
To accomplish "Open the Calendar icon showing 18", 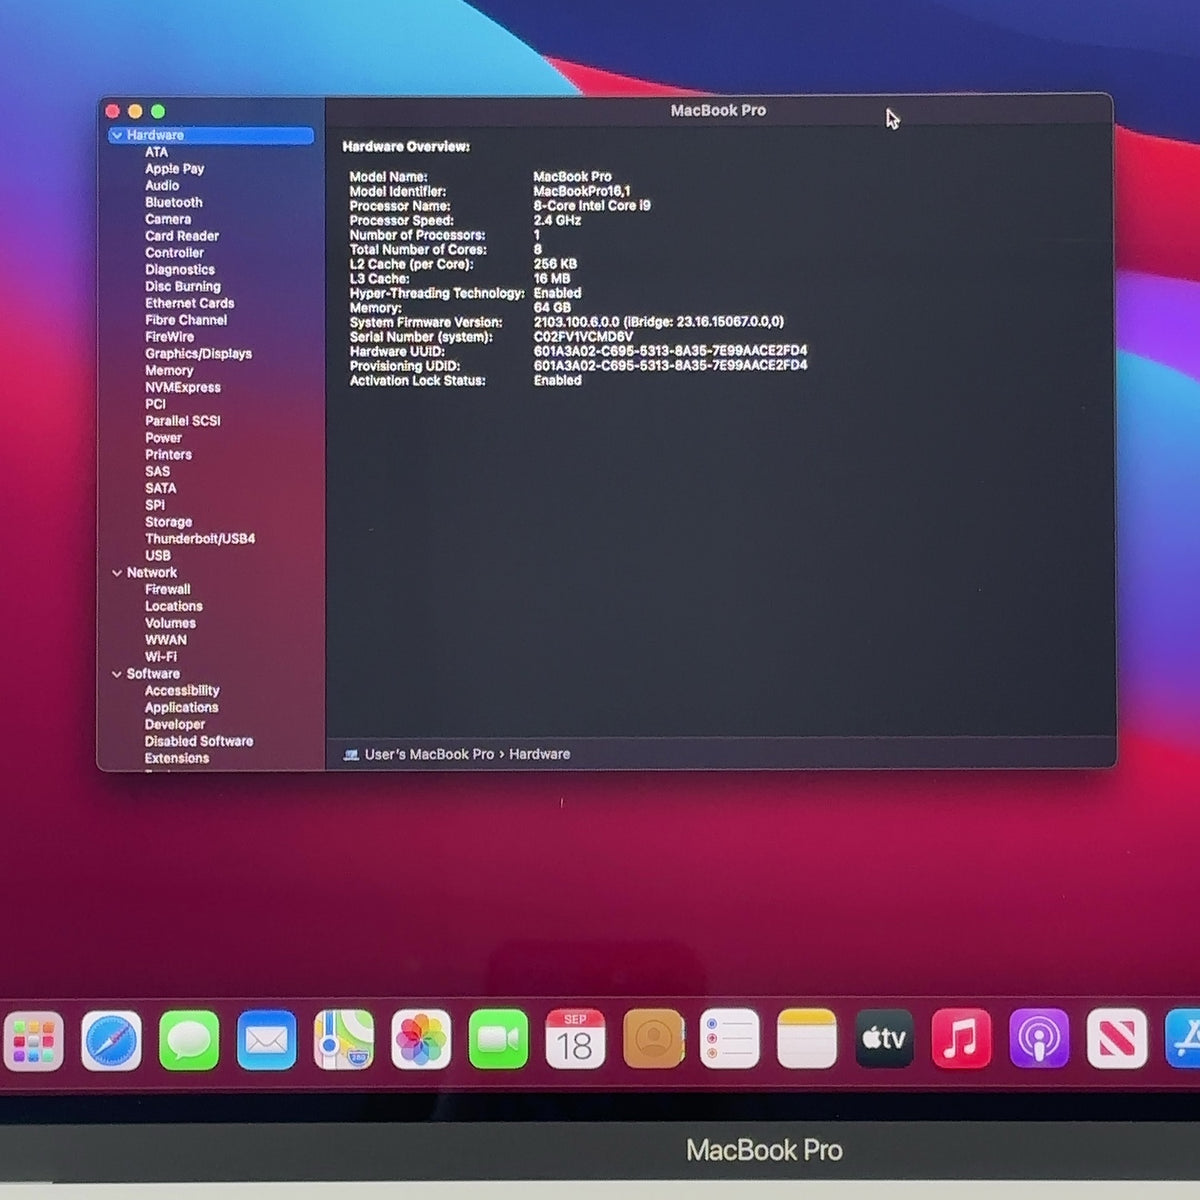I will coord(575,1040).
